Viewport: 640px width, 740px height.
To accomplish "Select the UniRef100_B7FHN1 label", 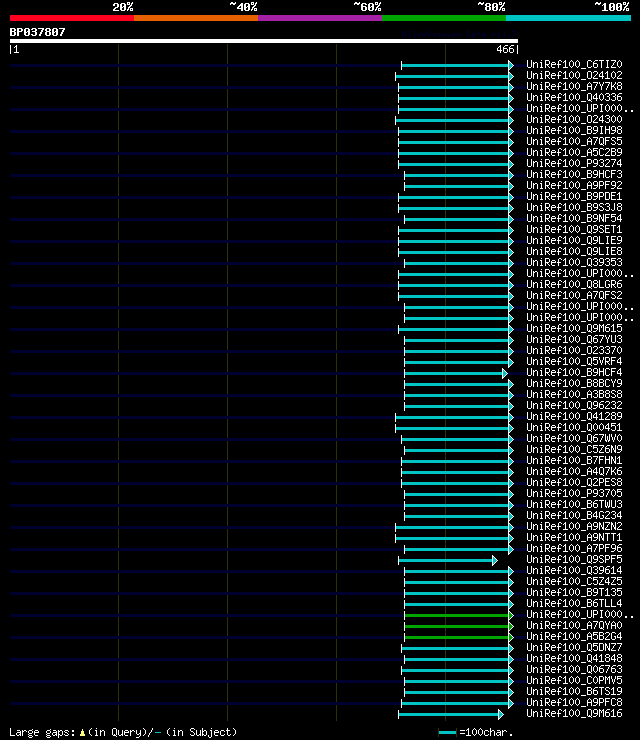I will (x=574, y=460).
